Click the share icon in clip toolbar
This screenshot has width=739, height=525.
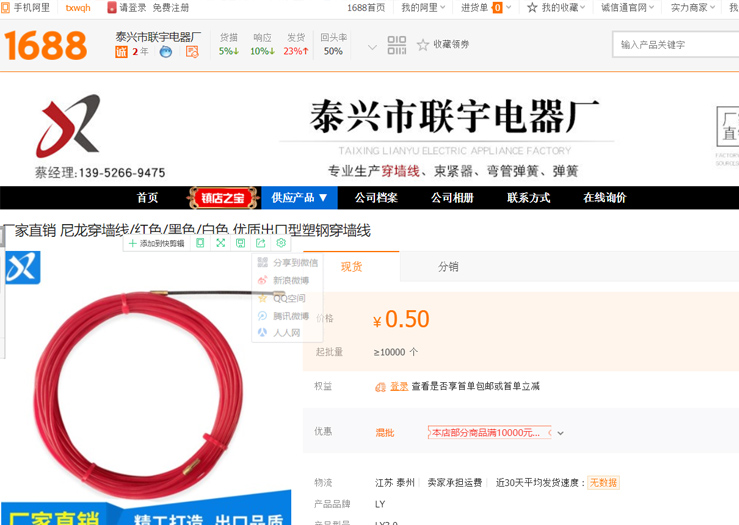[261, 243]
